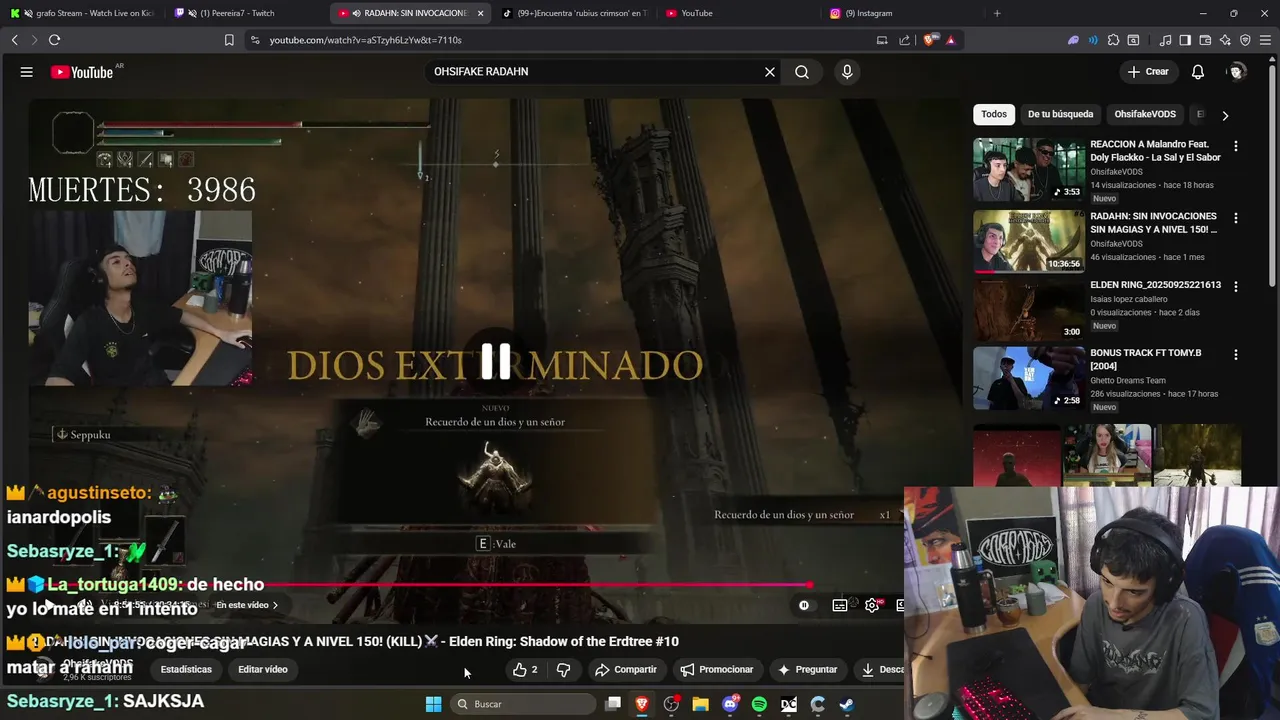The height and width of the screenshot is (720, 1280).
Task: Open menu for REACCION A Malandro video
Action: point(1236,146)
